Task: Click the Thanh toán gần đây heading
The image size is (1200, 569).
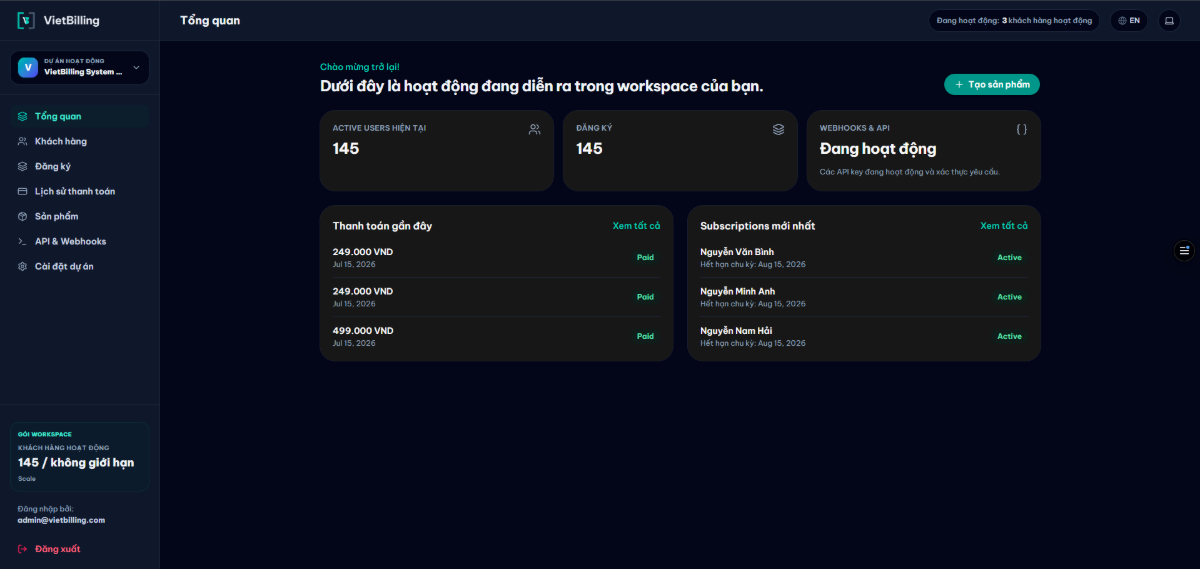Action: click(x=382, y=226)
